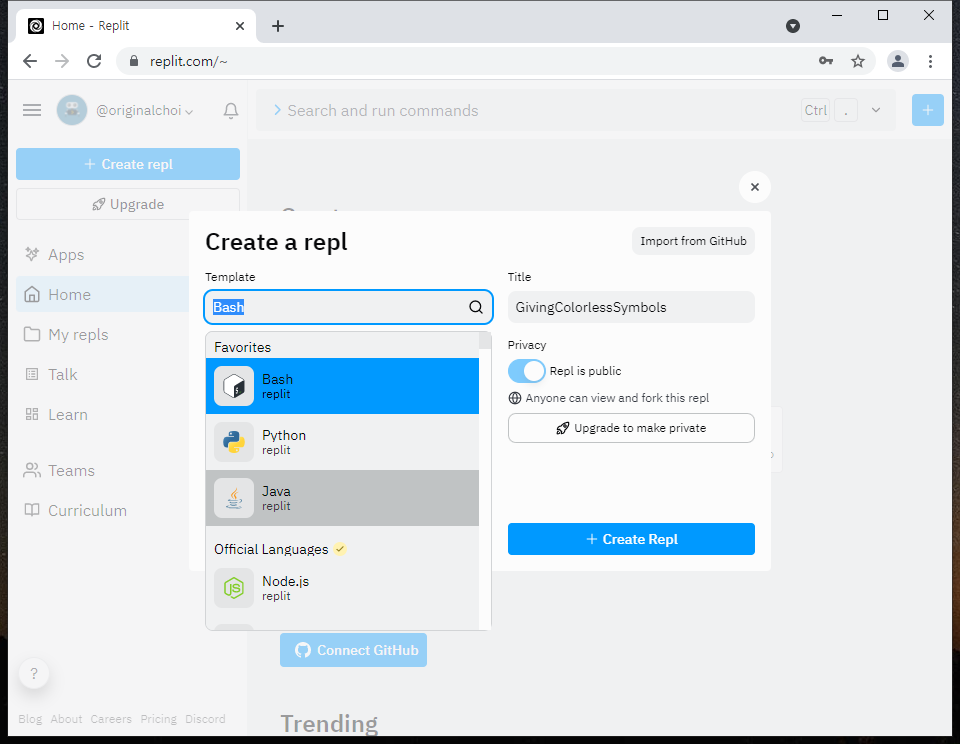Click the Template search field

pyautogui.click(x=348, y=307)
